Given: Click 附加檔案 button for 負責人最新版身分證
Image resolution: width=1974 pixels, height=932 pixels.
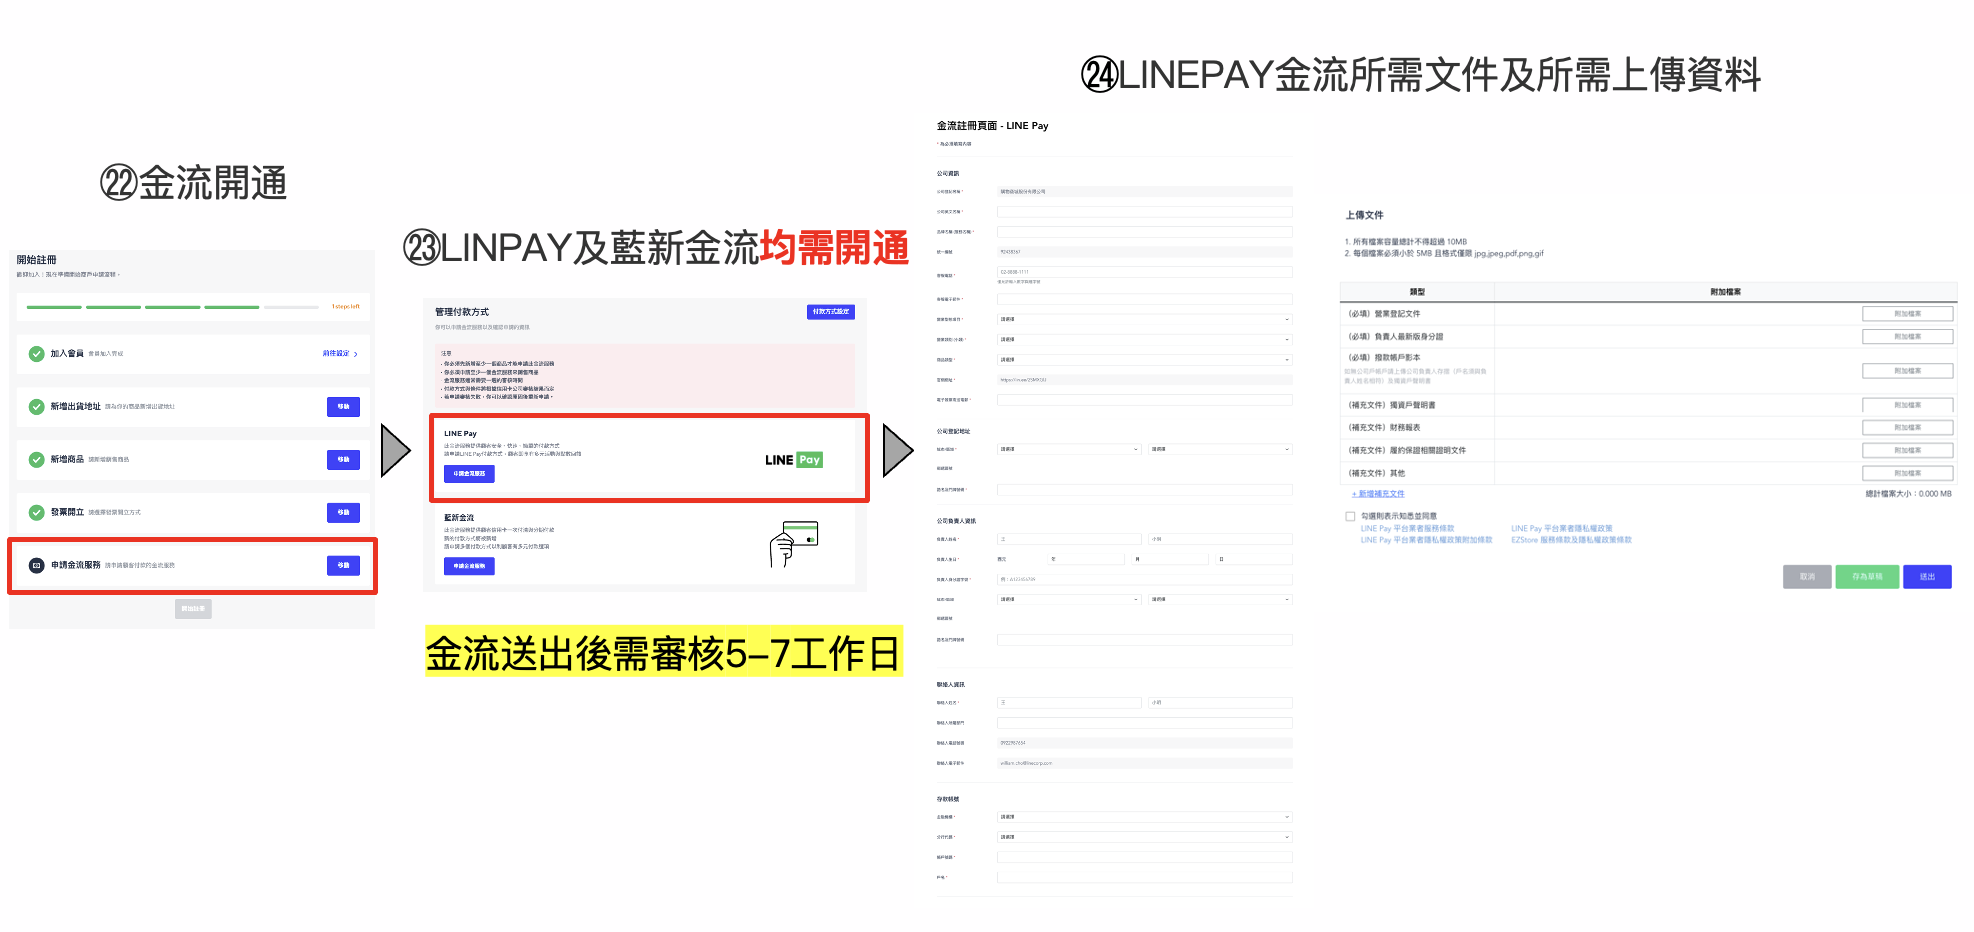Looking at the screenshot, I should [1907, 337].
